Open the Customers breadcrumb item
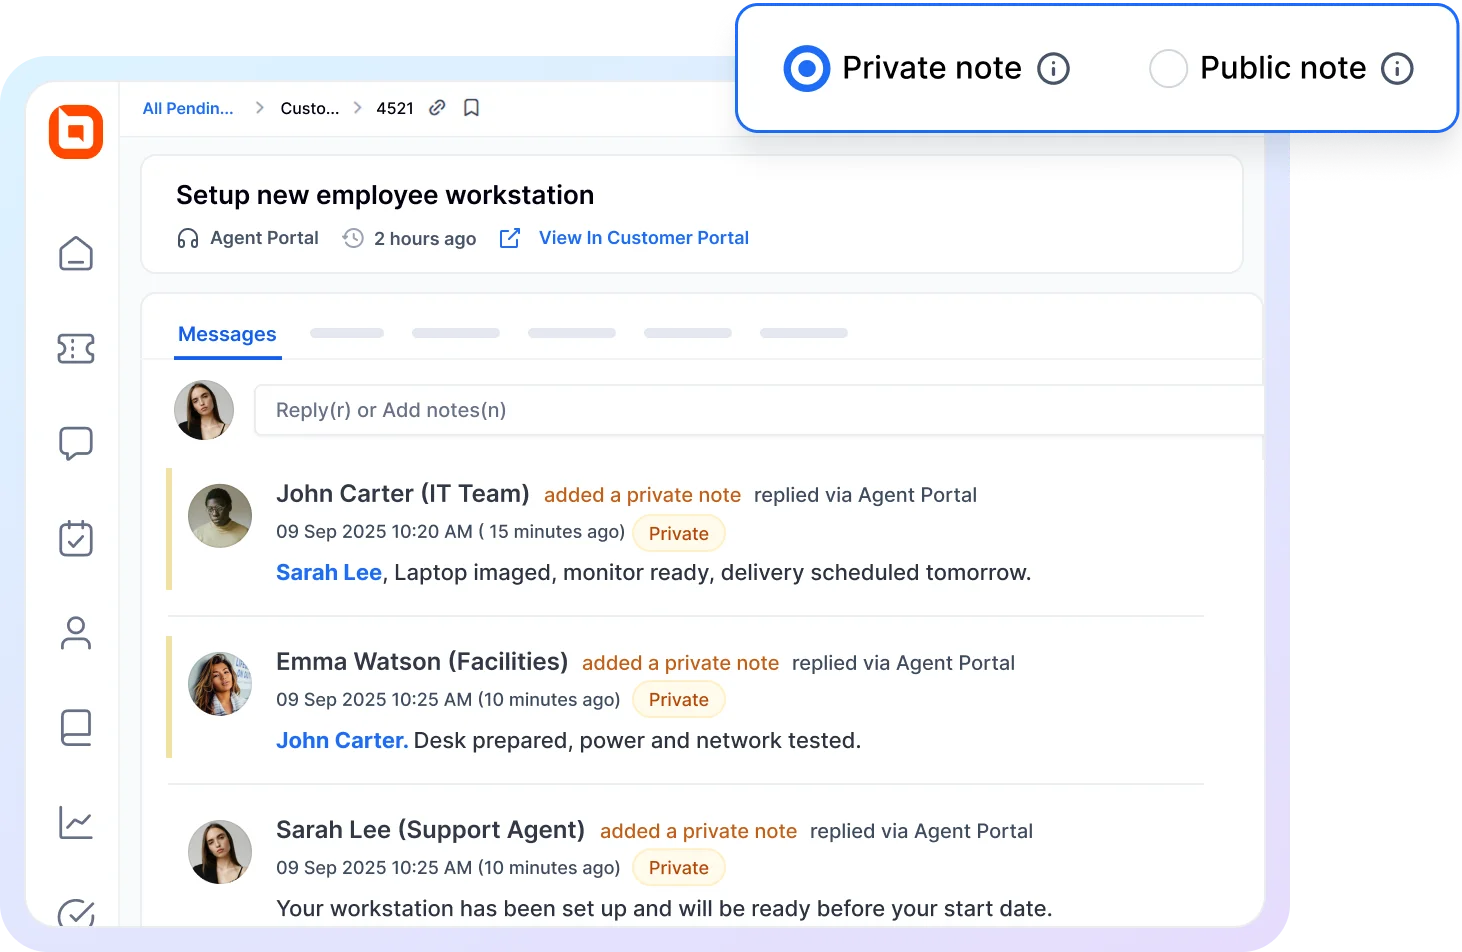The height and width of the screenshot is (952, 1462). (x=309, y=108)
